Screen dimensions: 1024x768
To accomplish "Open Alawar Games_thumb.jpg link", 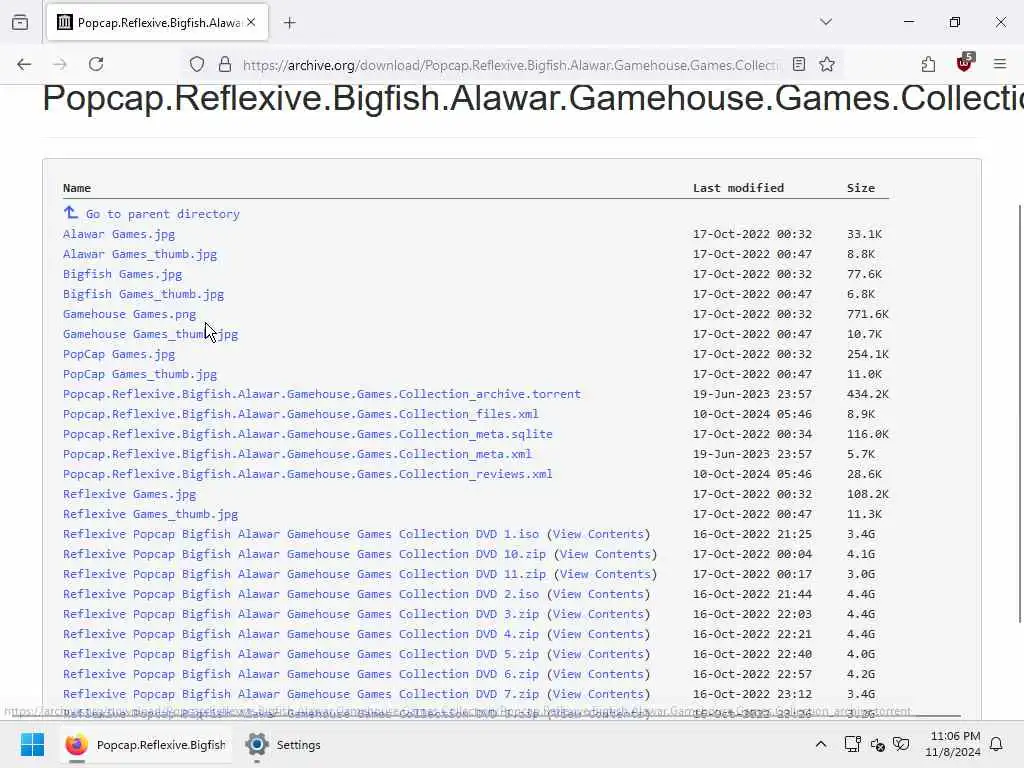I will 140,254.
